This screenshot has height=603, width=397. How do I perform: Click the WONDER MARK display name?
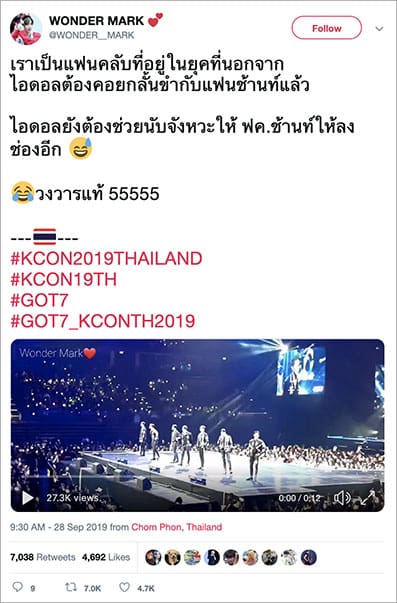96,21
